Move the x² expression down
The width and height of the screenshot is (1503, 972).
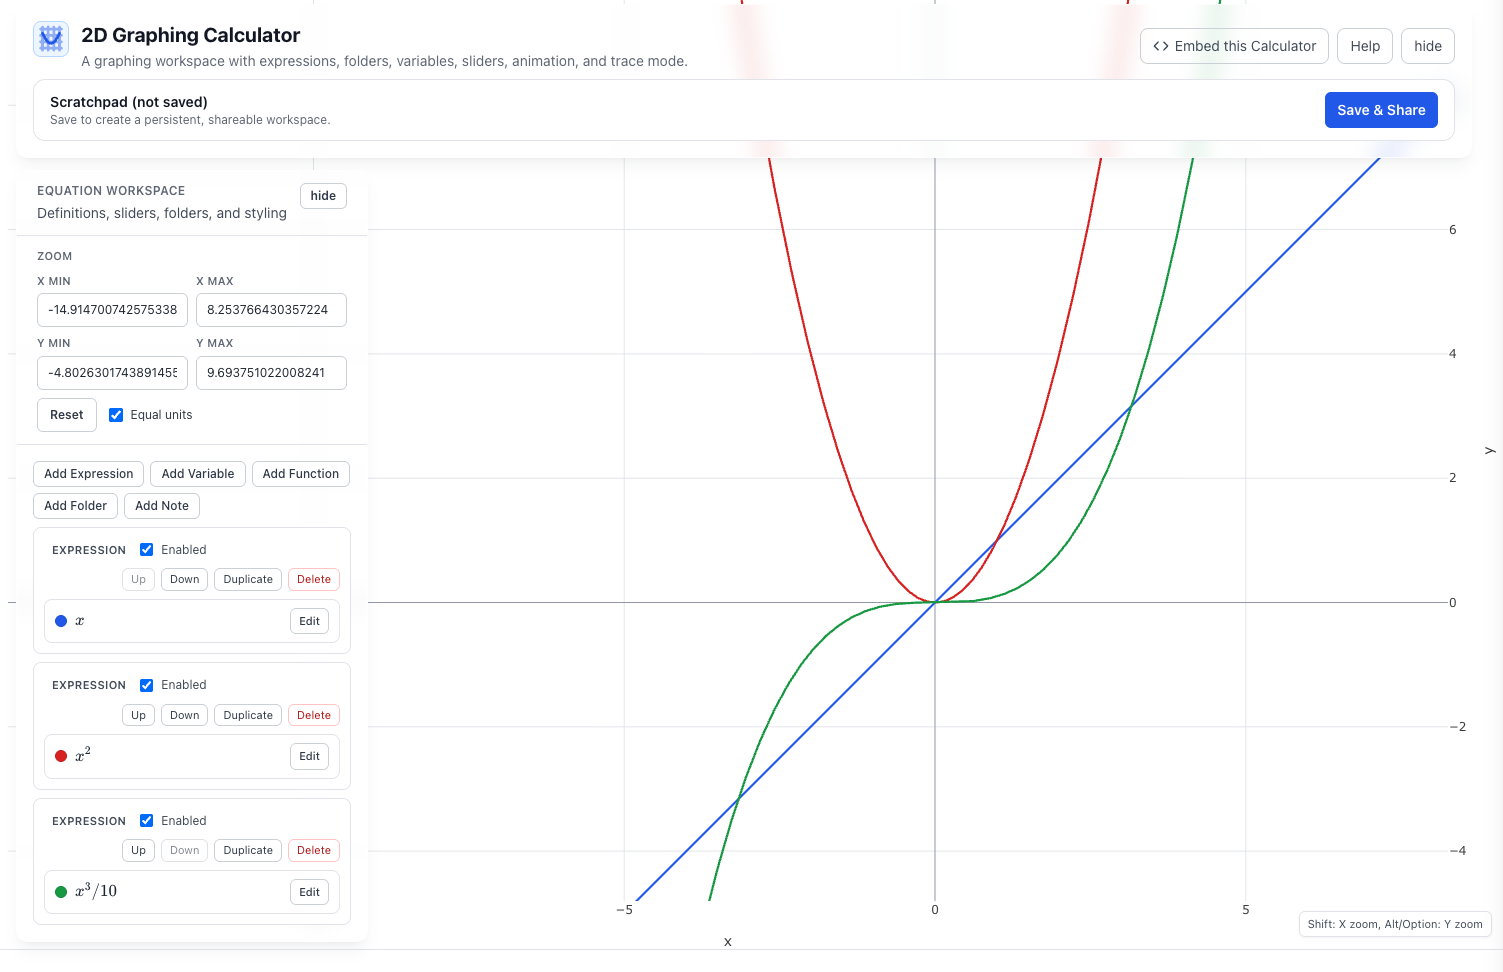tap(185, 715)
